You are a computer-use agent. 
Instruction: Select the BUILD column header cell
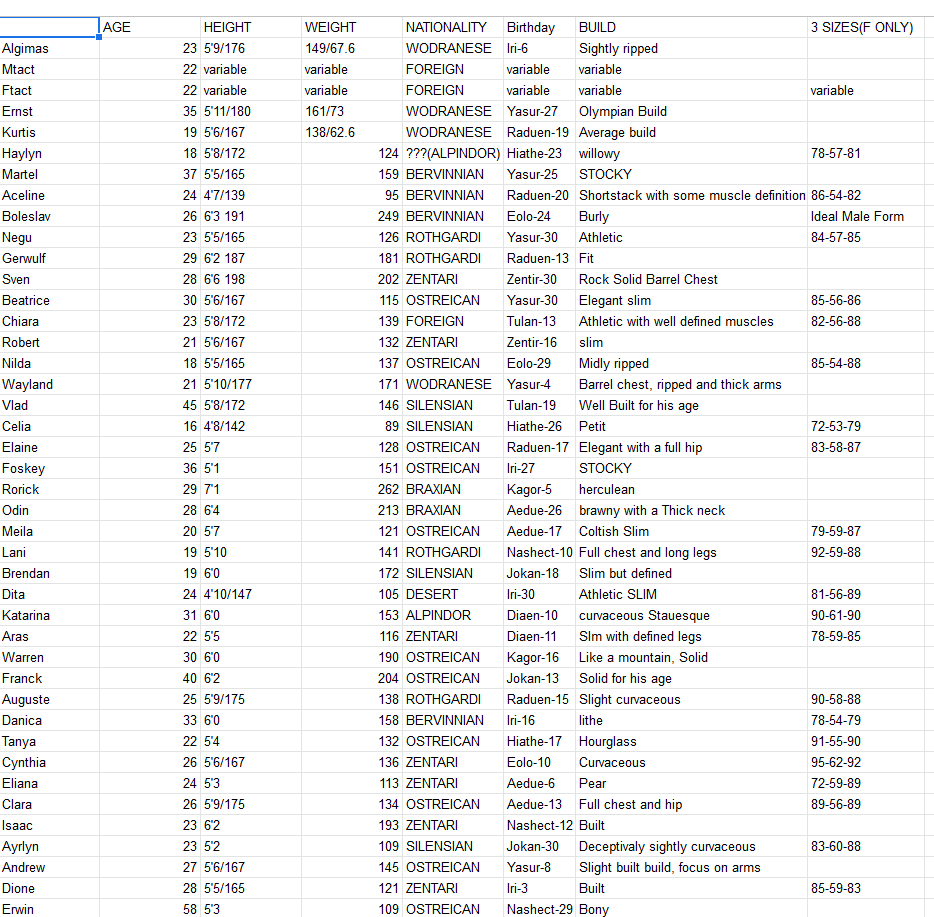(x=692, y=27)
